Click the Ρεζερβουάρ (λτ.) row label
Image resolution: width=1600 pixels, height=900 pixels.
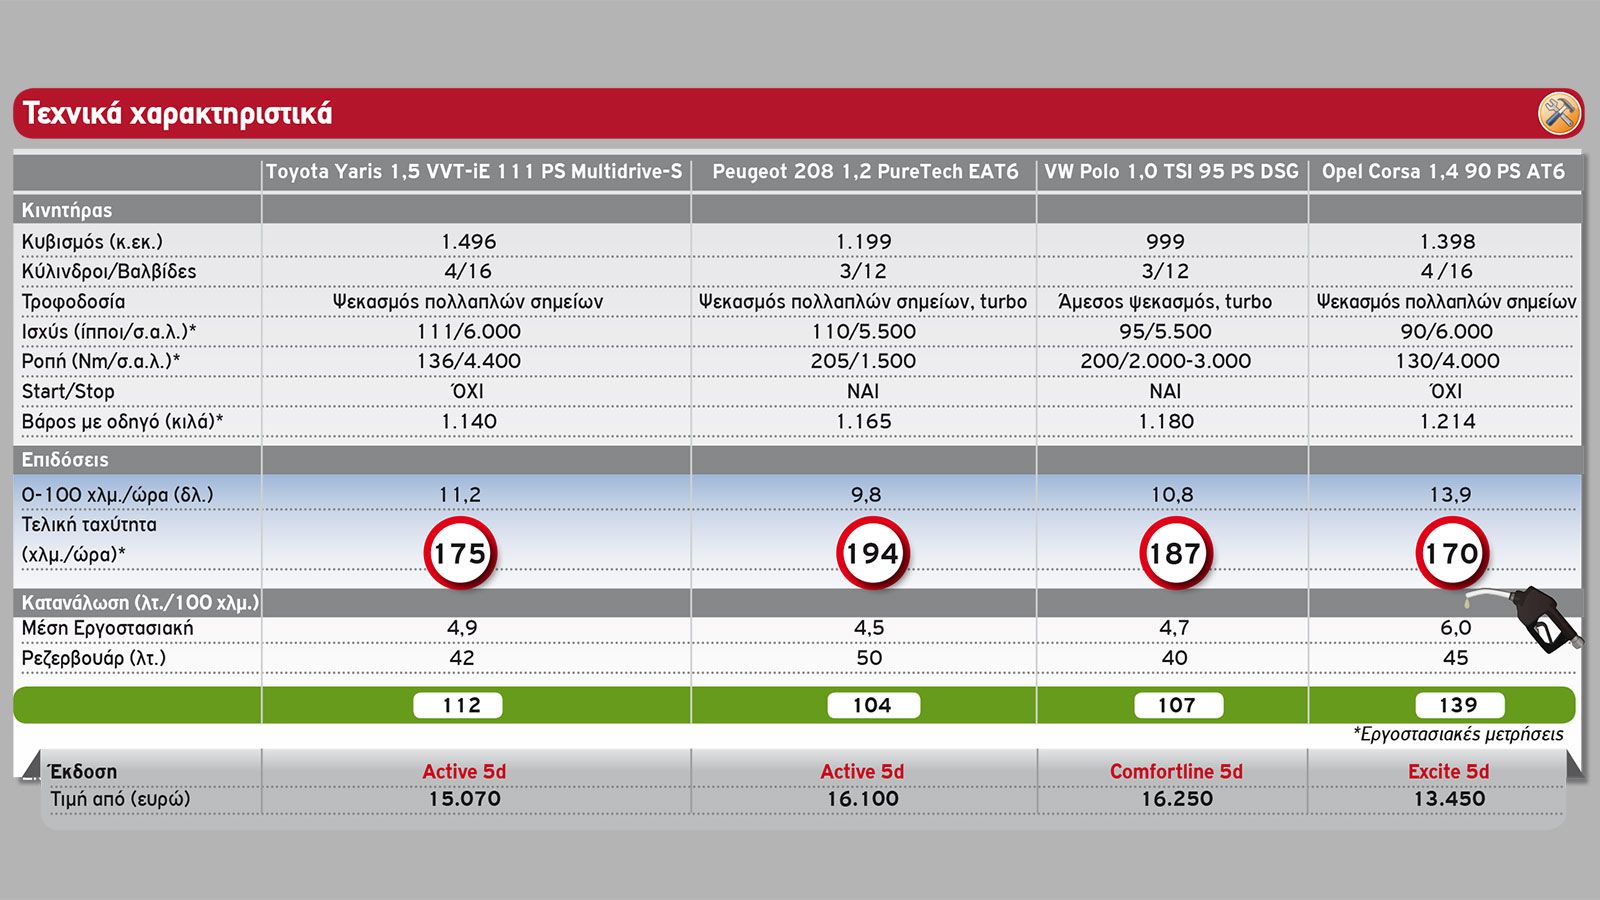click(94, 658)
